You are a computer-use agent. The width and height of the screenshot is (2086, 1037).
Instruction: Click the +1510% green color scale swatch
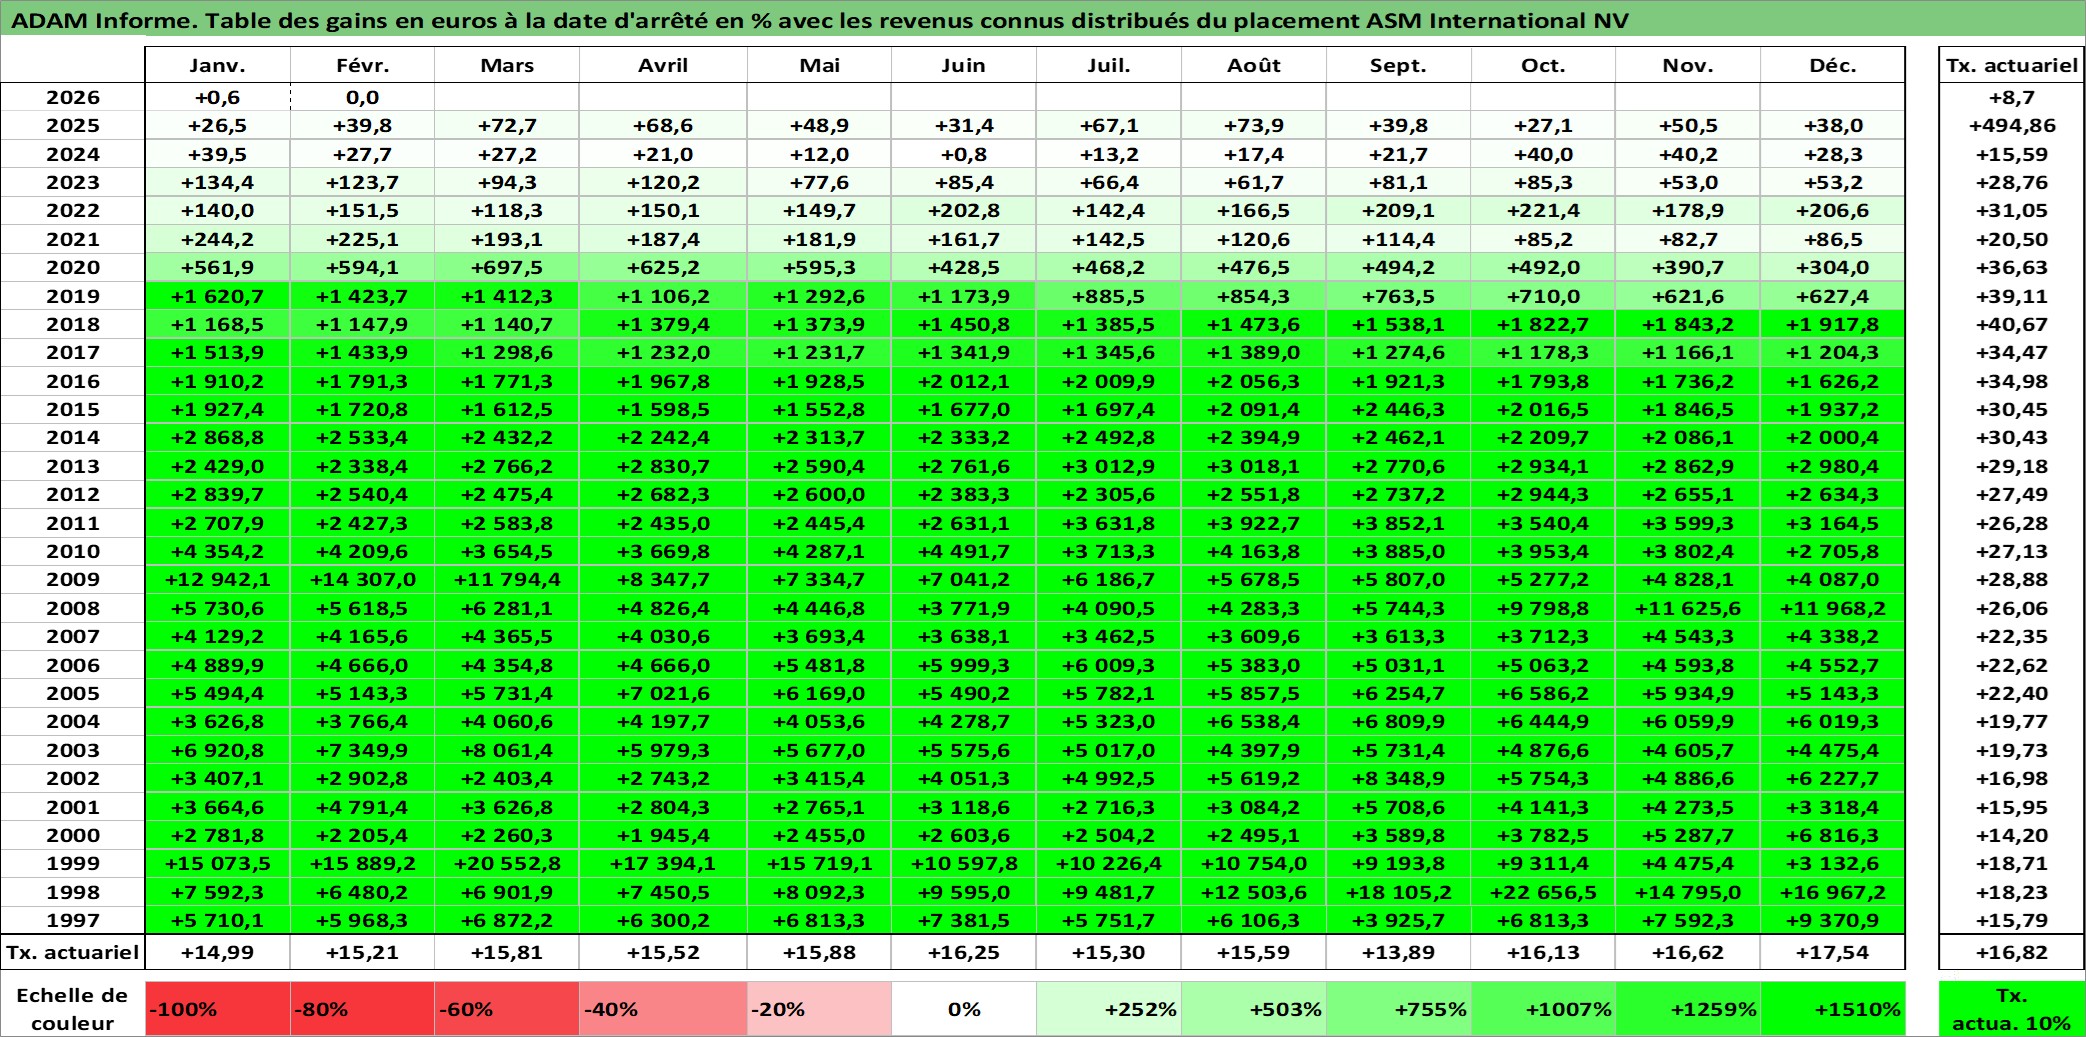pos(1833,1009)
